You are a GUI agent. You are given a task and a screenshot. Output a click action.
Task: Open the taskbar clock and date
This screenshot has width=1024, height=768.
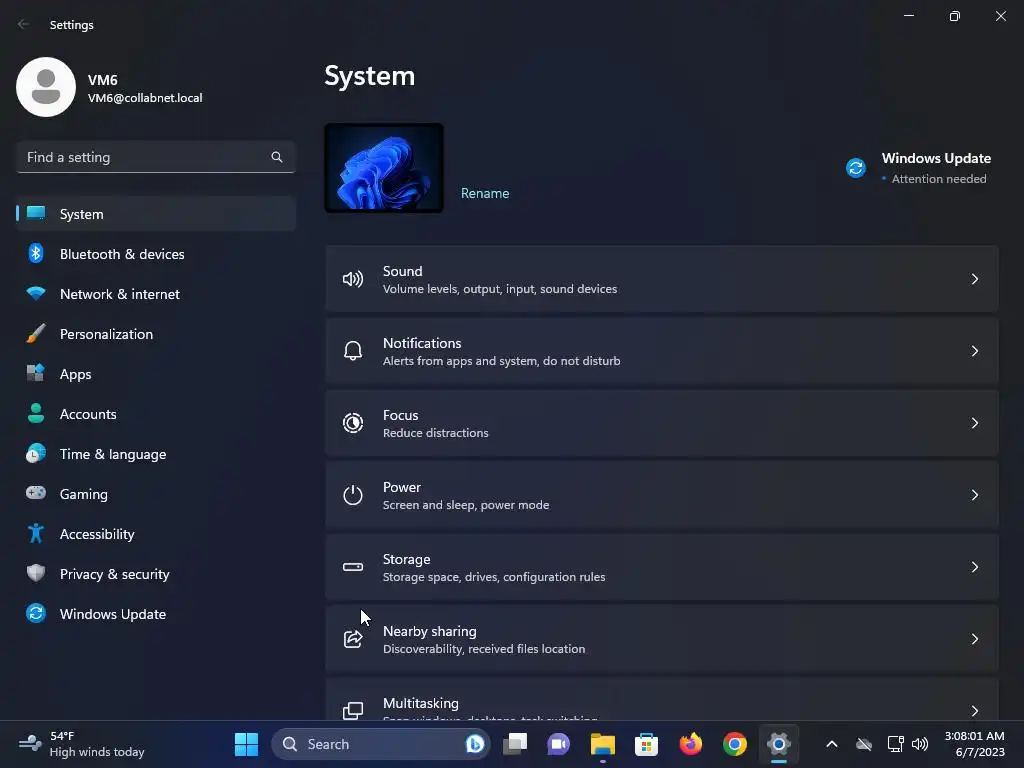click(974, 744)
